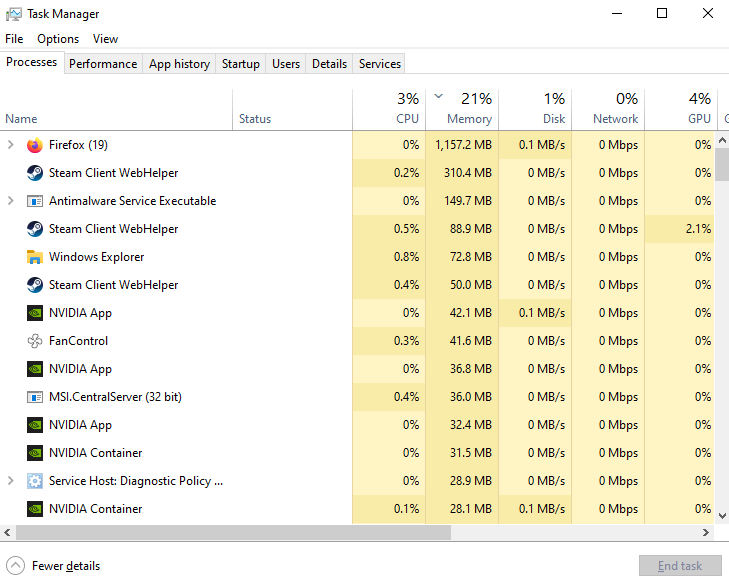Open the View menu
The width and height of the screenshot is (729, 588).
point(106,39)
